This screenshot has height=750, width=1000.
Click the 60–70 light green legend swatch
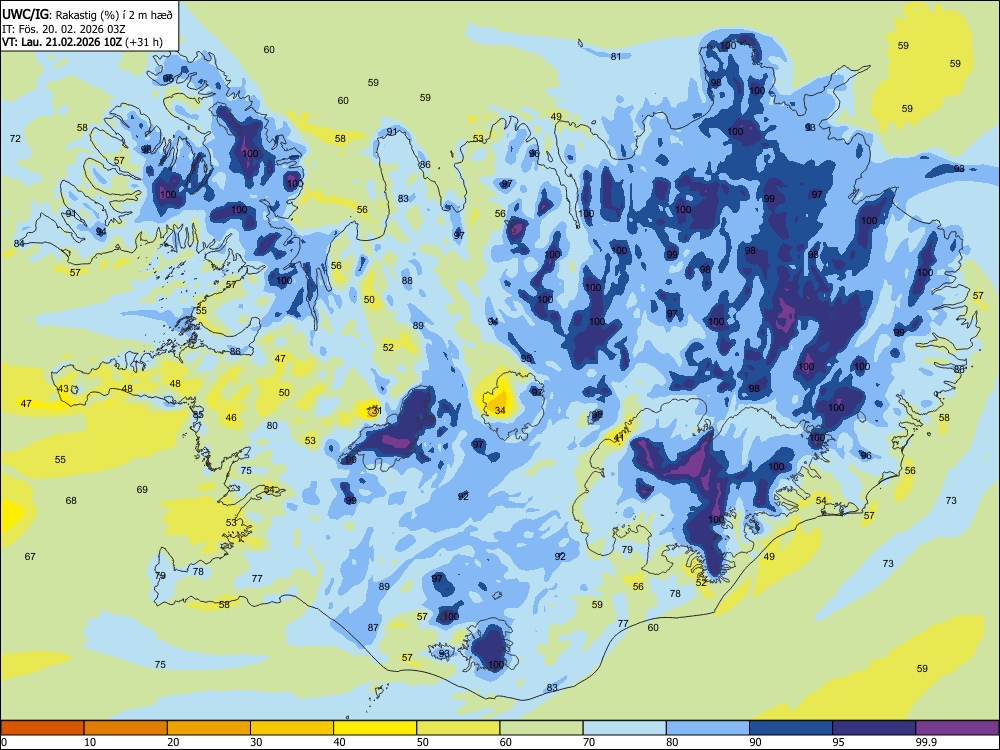[x=541, y=728]
